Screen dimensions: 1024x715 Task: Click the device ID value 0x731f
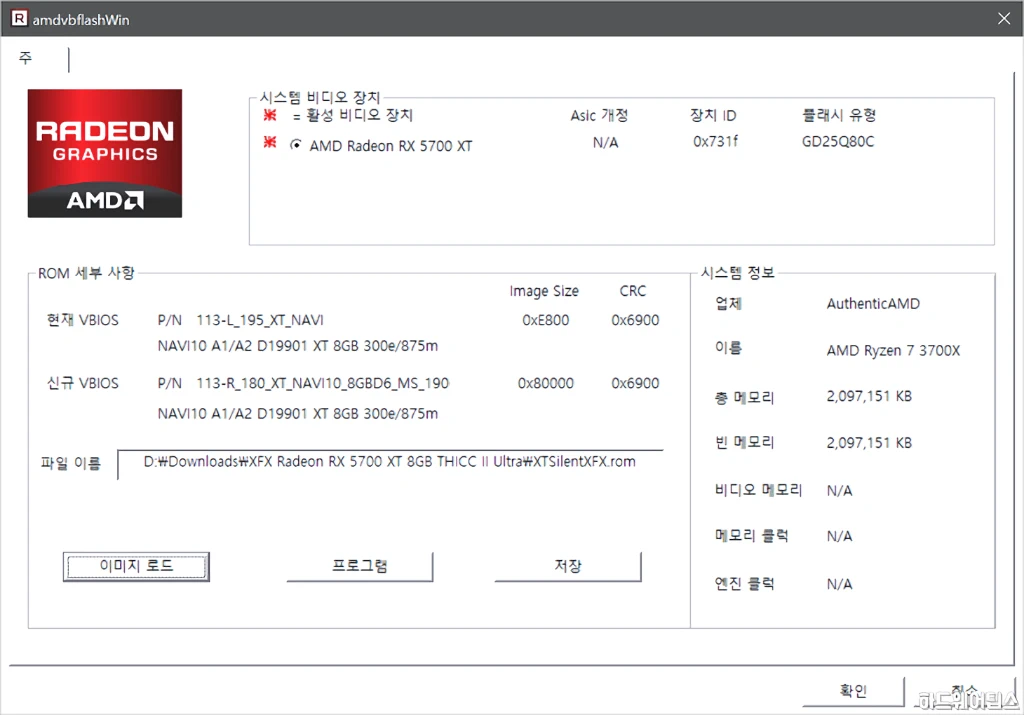[715, 142]
